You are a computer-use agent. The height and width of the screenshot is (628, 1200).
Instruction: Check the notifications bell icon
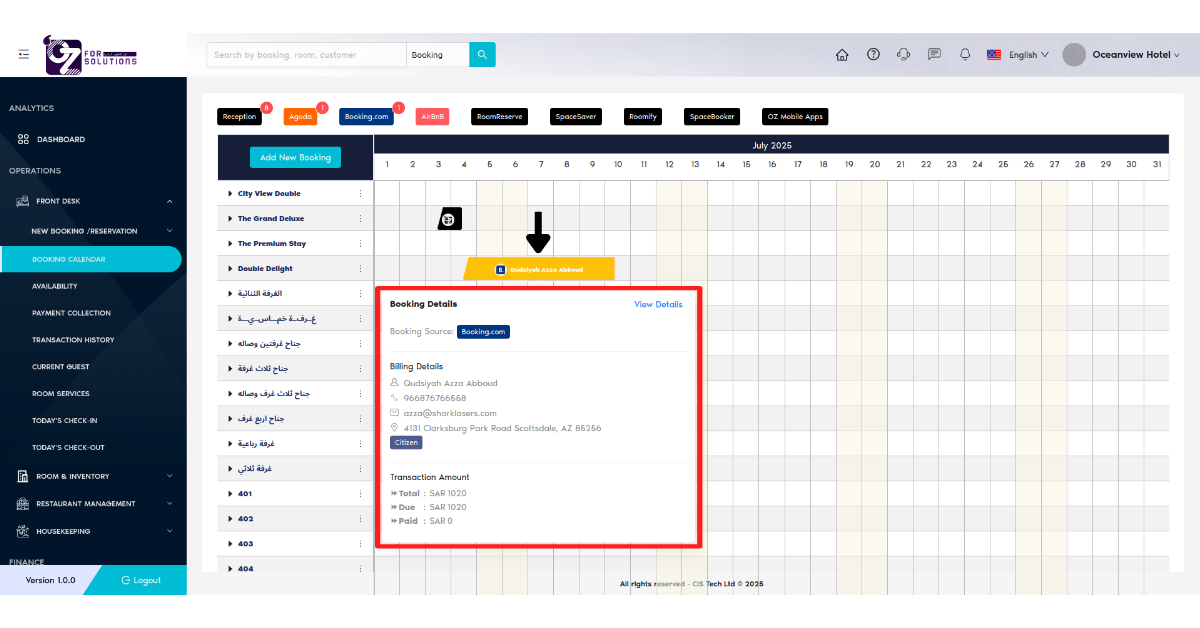pos(964,54)
